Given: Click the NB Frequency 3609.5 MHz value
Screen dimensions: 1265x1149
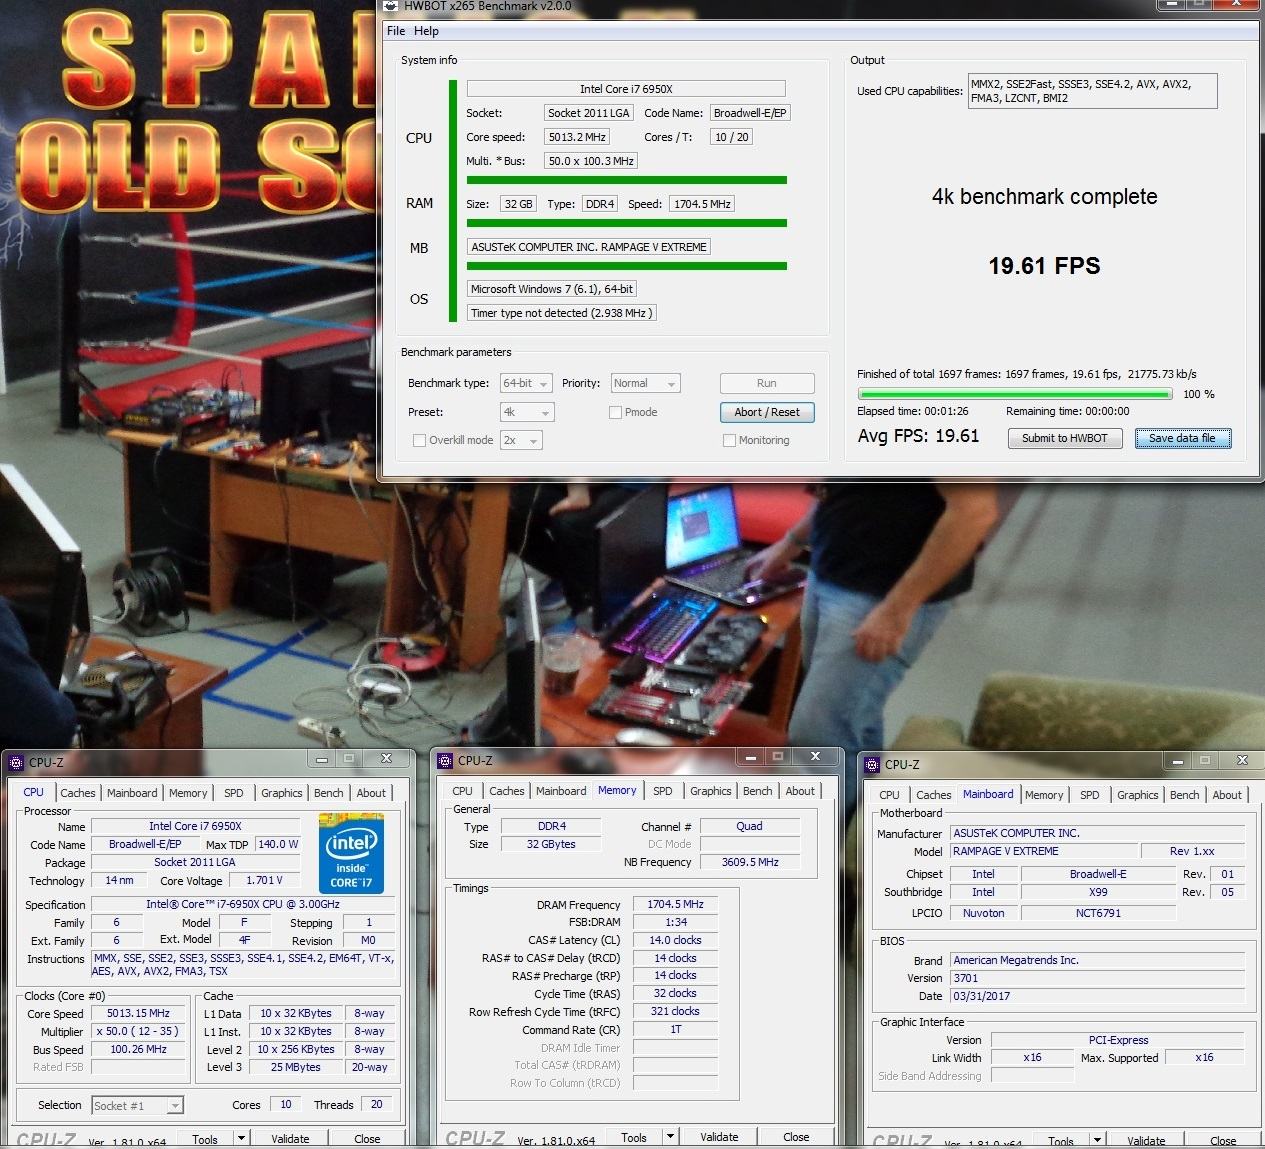Looking at the screenshot, I should pyautogui.click(x=750, y=862).
